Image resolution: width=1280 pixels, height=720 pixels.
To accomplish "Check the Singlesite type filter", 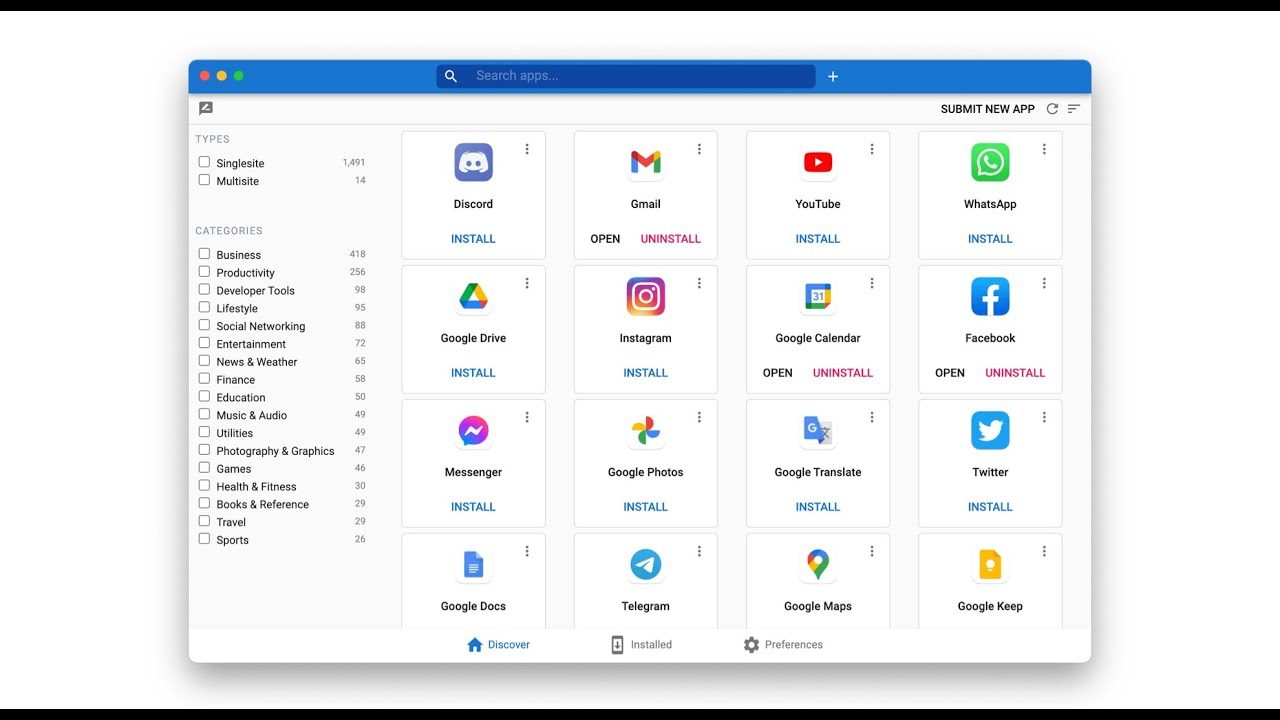I will click(x=204, y=162).
